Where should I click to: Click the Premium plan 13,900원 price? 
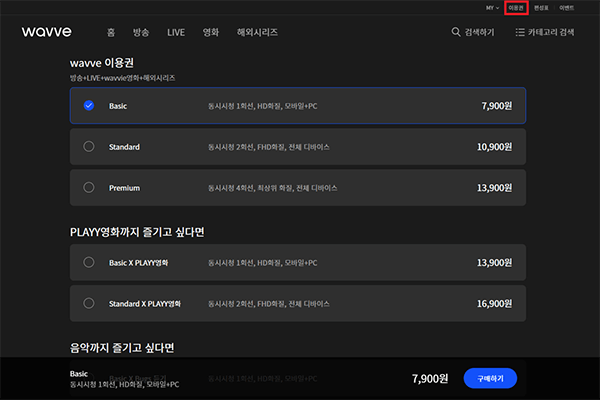click(x=494, y=188)
